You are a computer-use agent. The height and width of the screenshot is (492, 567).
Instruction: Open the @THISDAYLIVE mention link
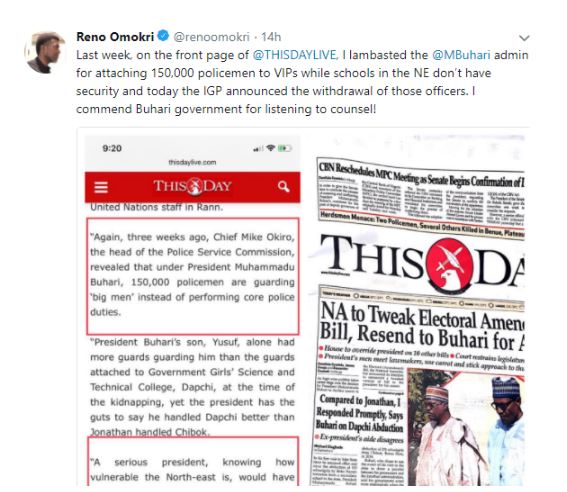click(295, 55)
